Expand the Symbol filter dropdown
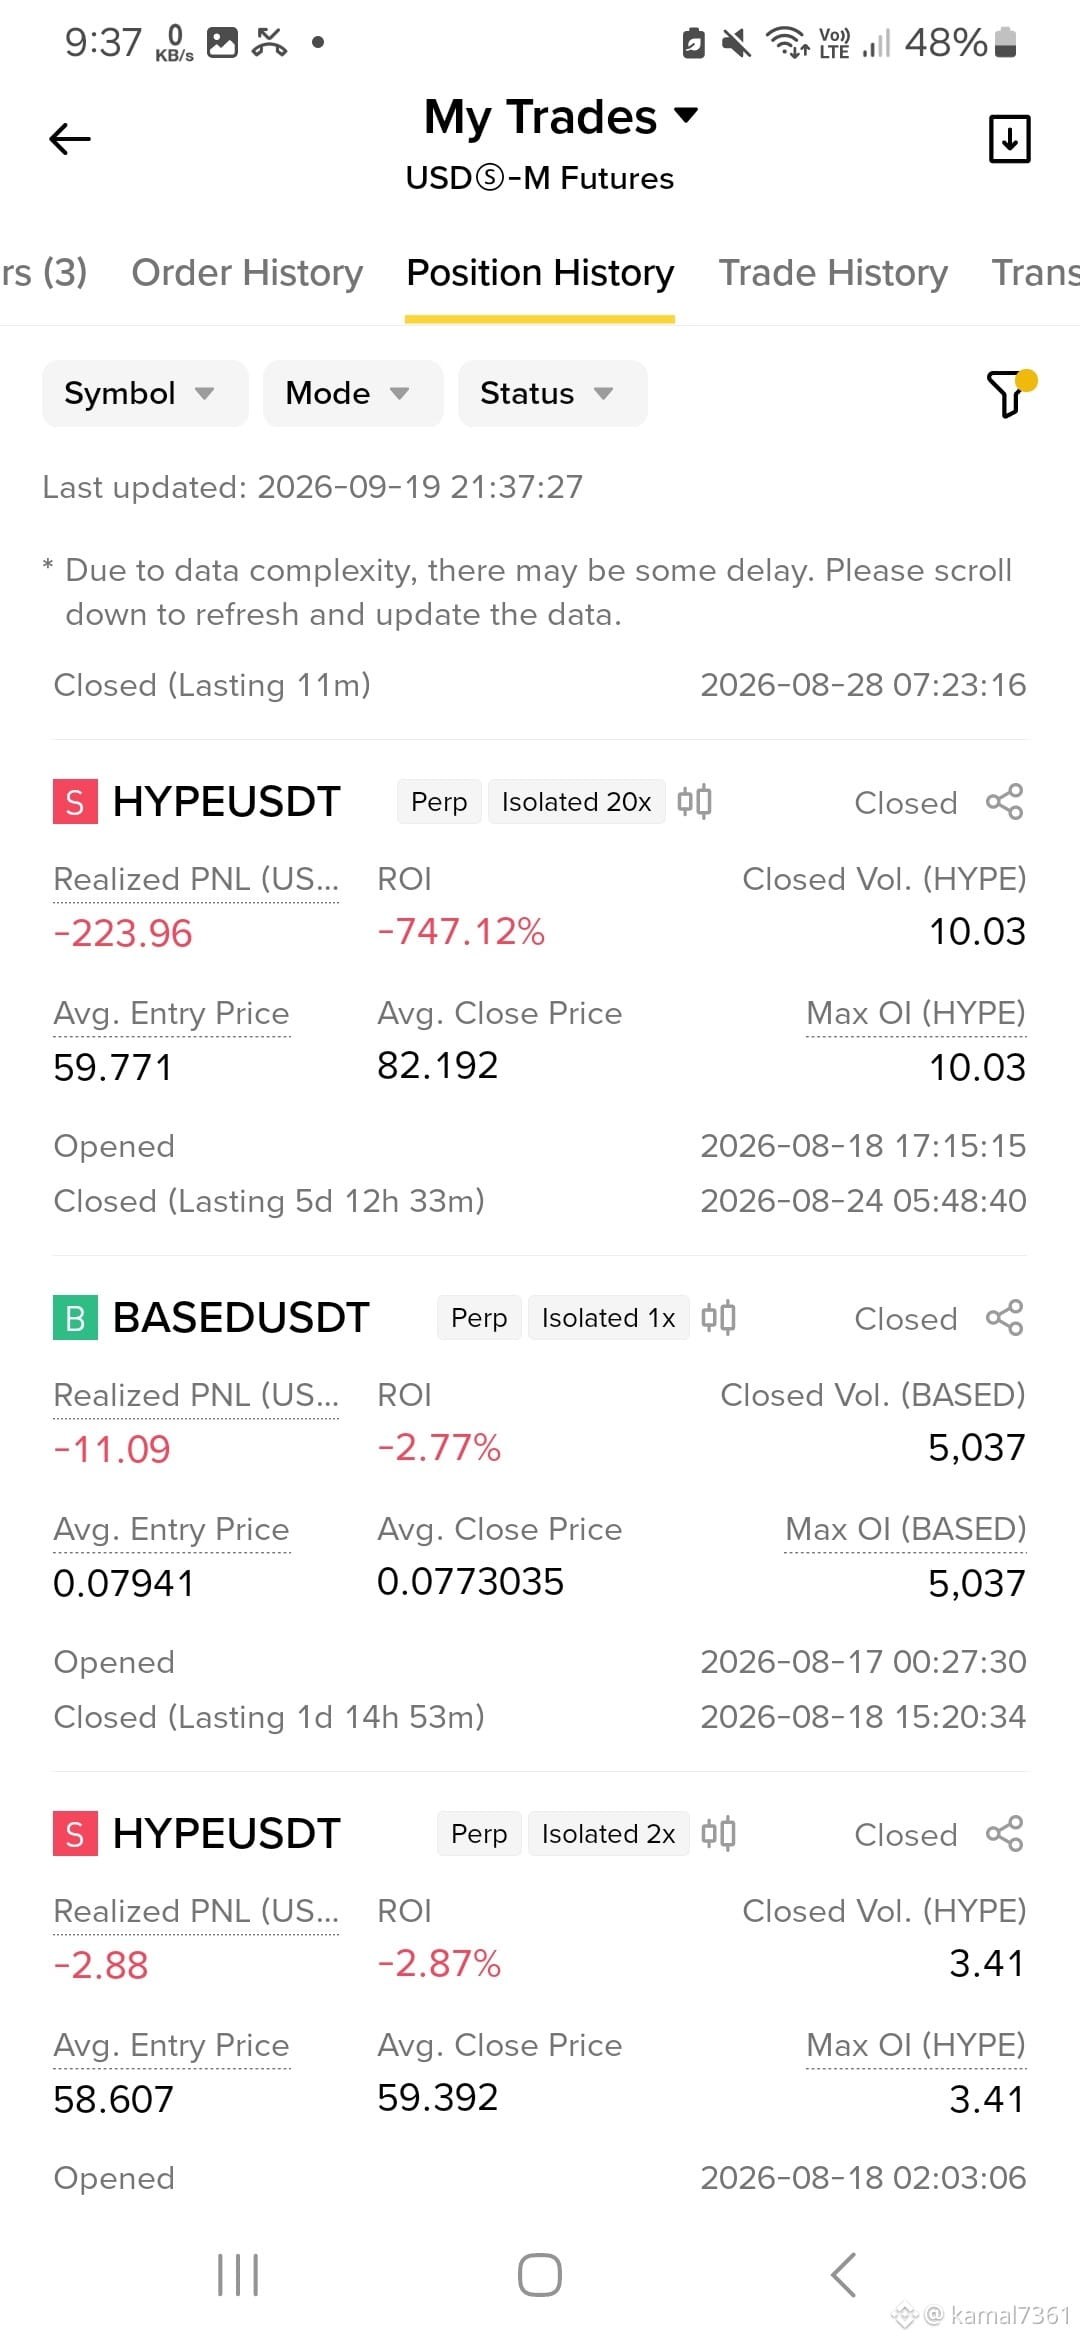1080x2340 pixels. pyautogui.click(x=145, y=393)
